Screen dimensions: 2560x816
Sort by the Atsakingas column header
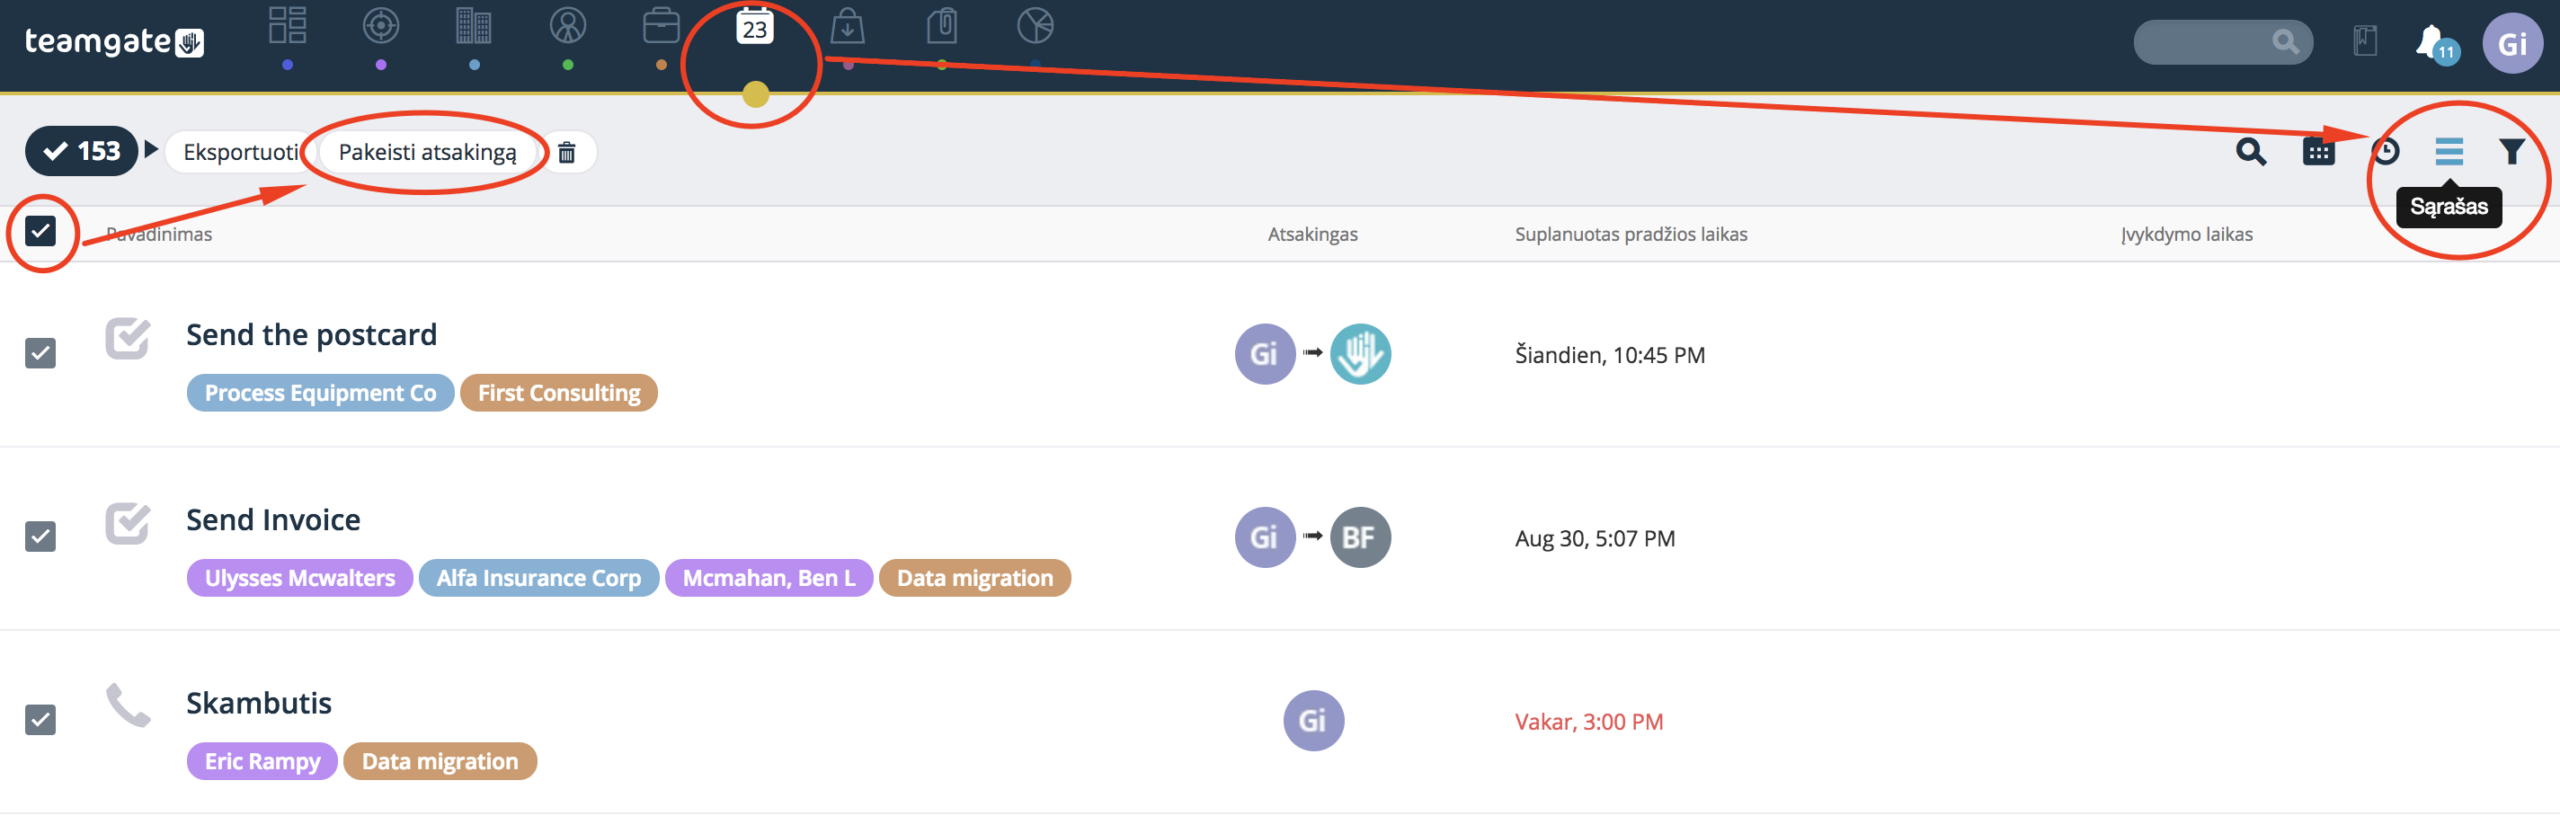click(x=1313, y=234)
